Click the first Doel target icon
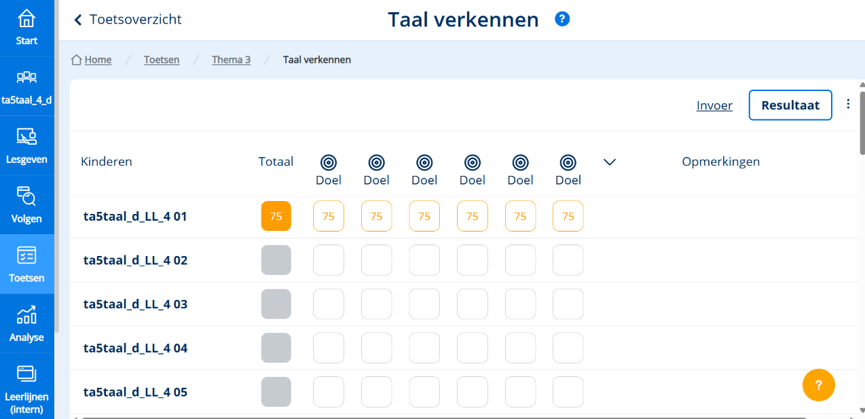The image size is (865, 419). pyautogui.click(x=328, y=163)
